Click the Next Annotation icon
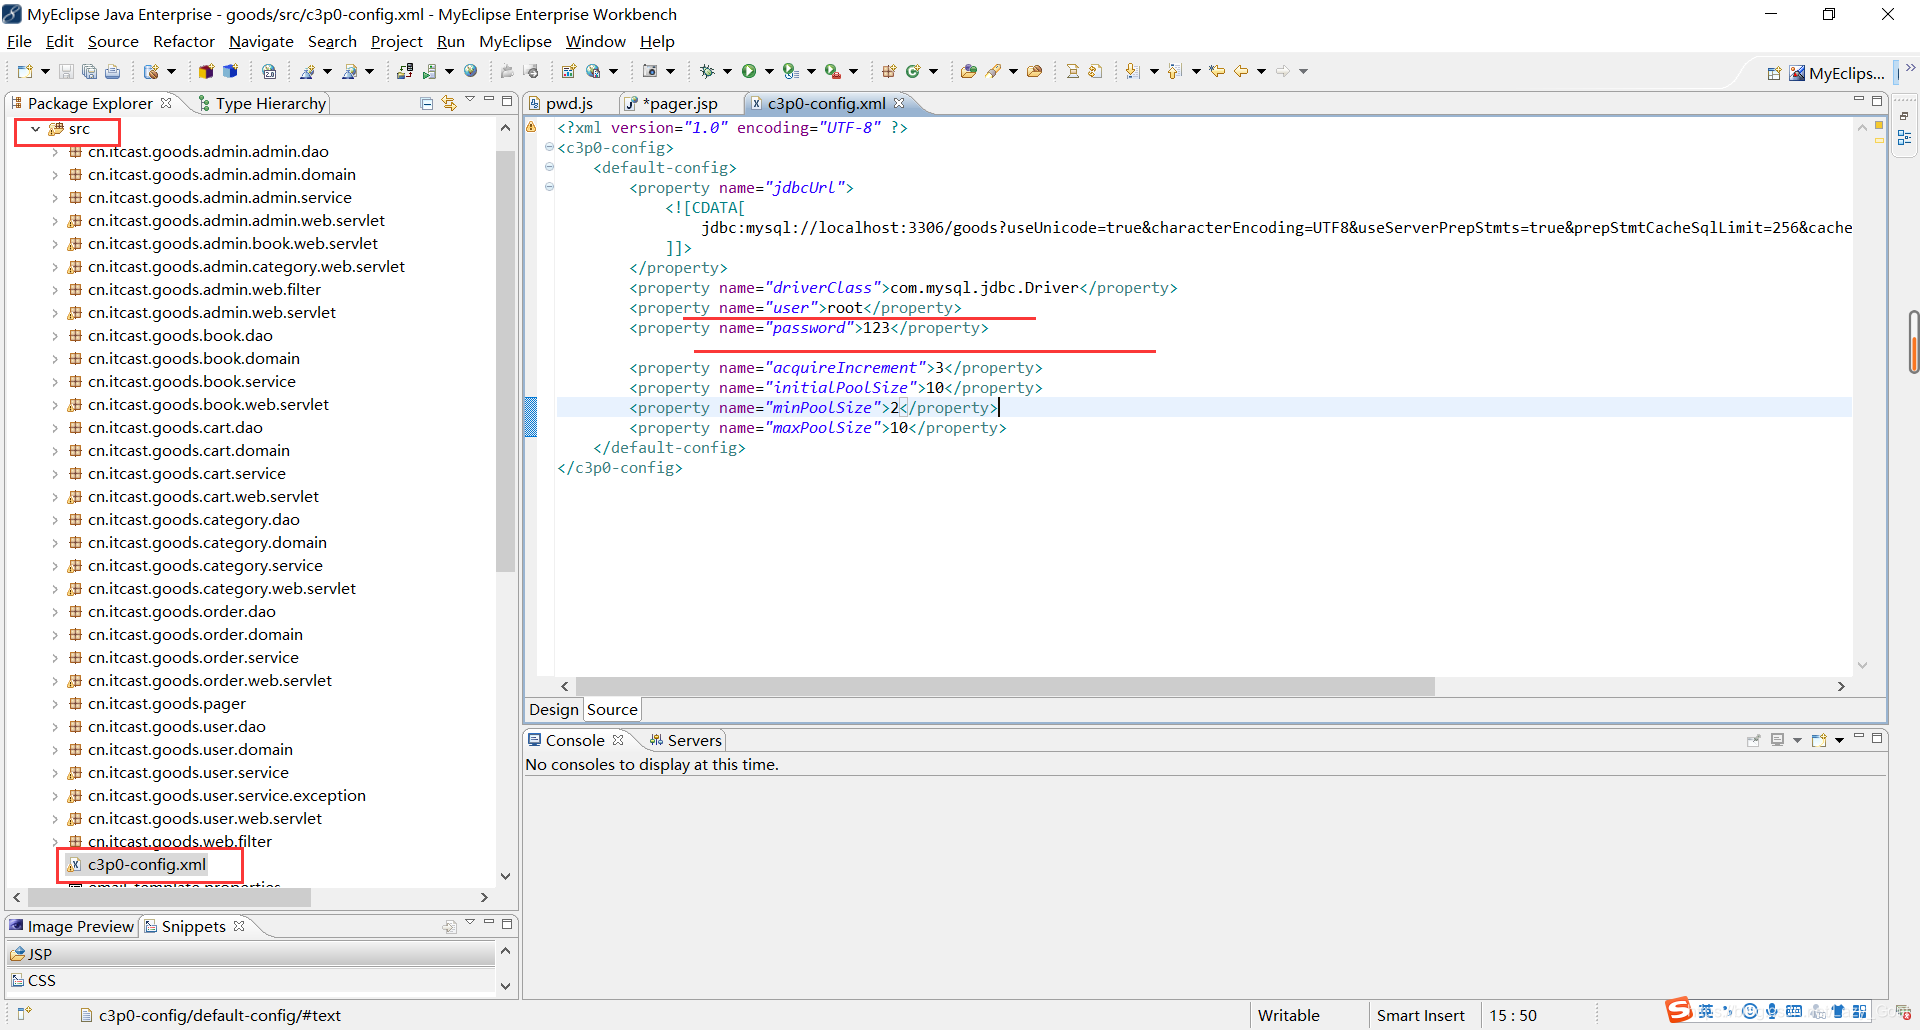The height and width of the screenshot is (1030, 1920). [x=1132, y=71]
